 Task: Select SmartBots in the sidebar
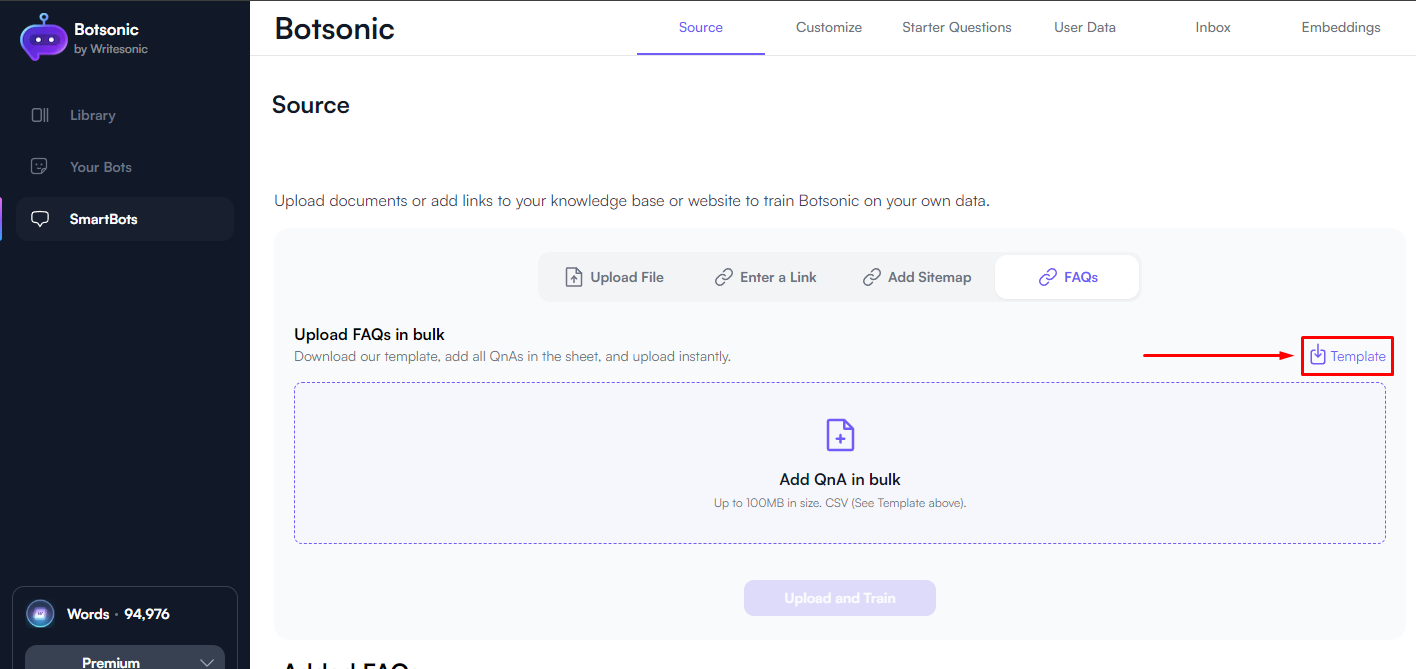click(x=125, y=219)
